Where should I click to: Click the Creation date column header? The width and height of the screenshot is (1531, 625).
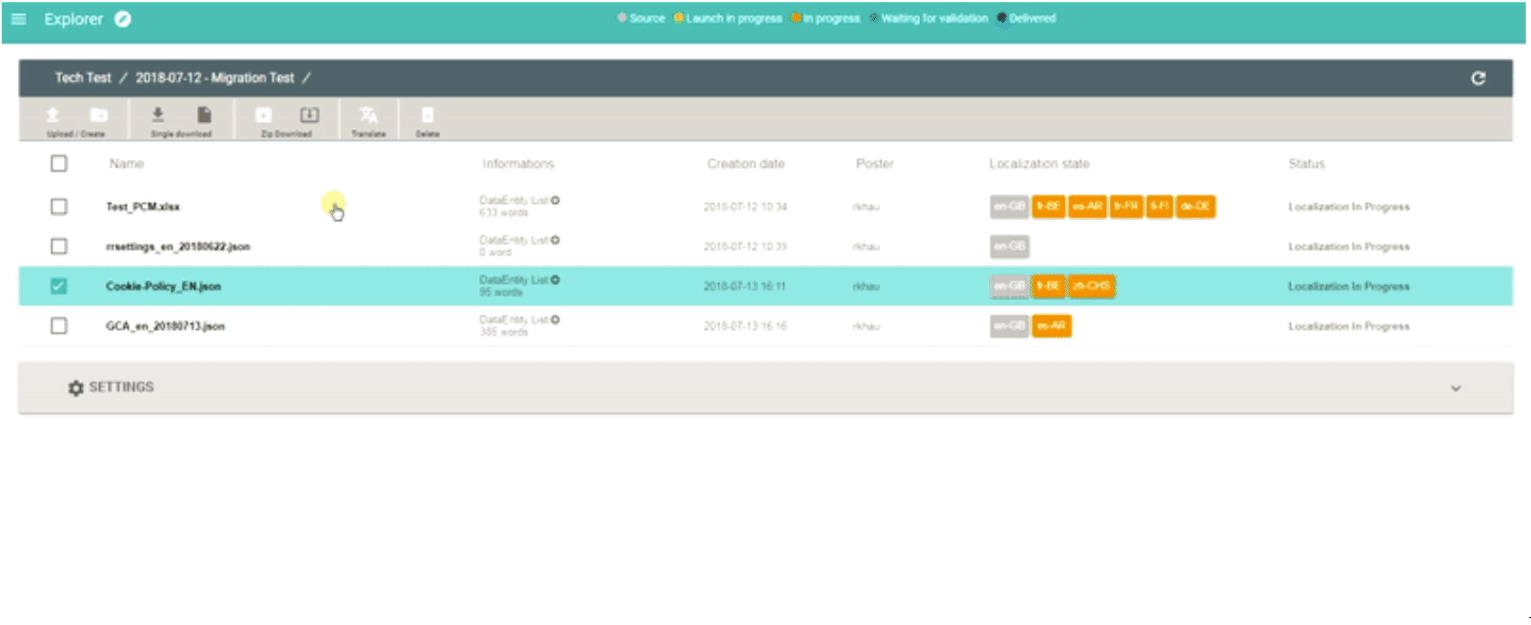point(746,163)
